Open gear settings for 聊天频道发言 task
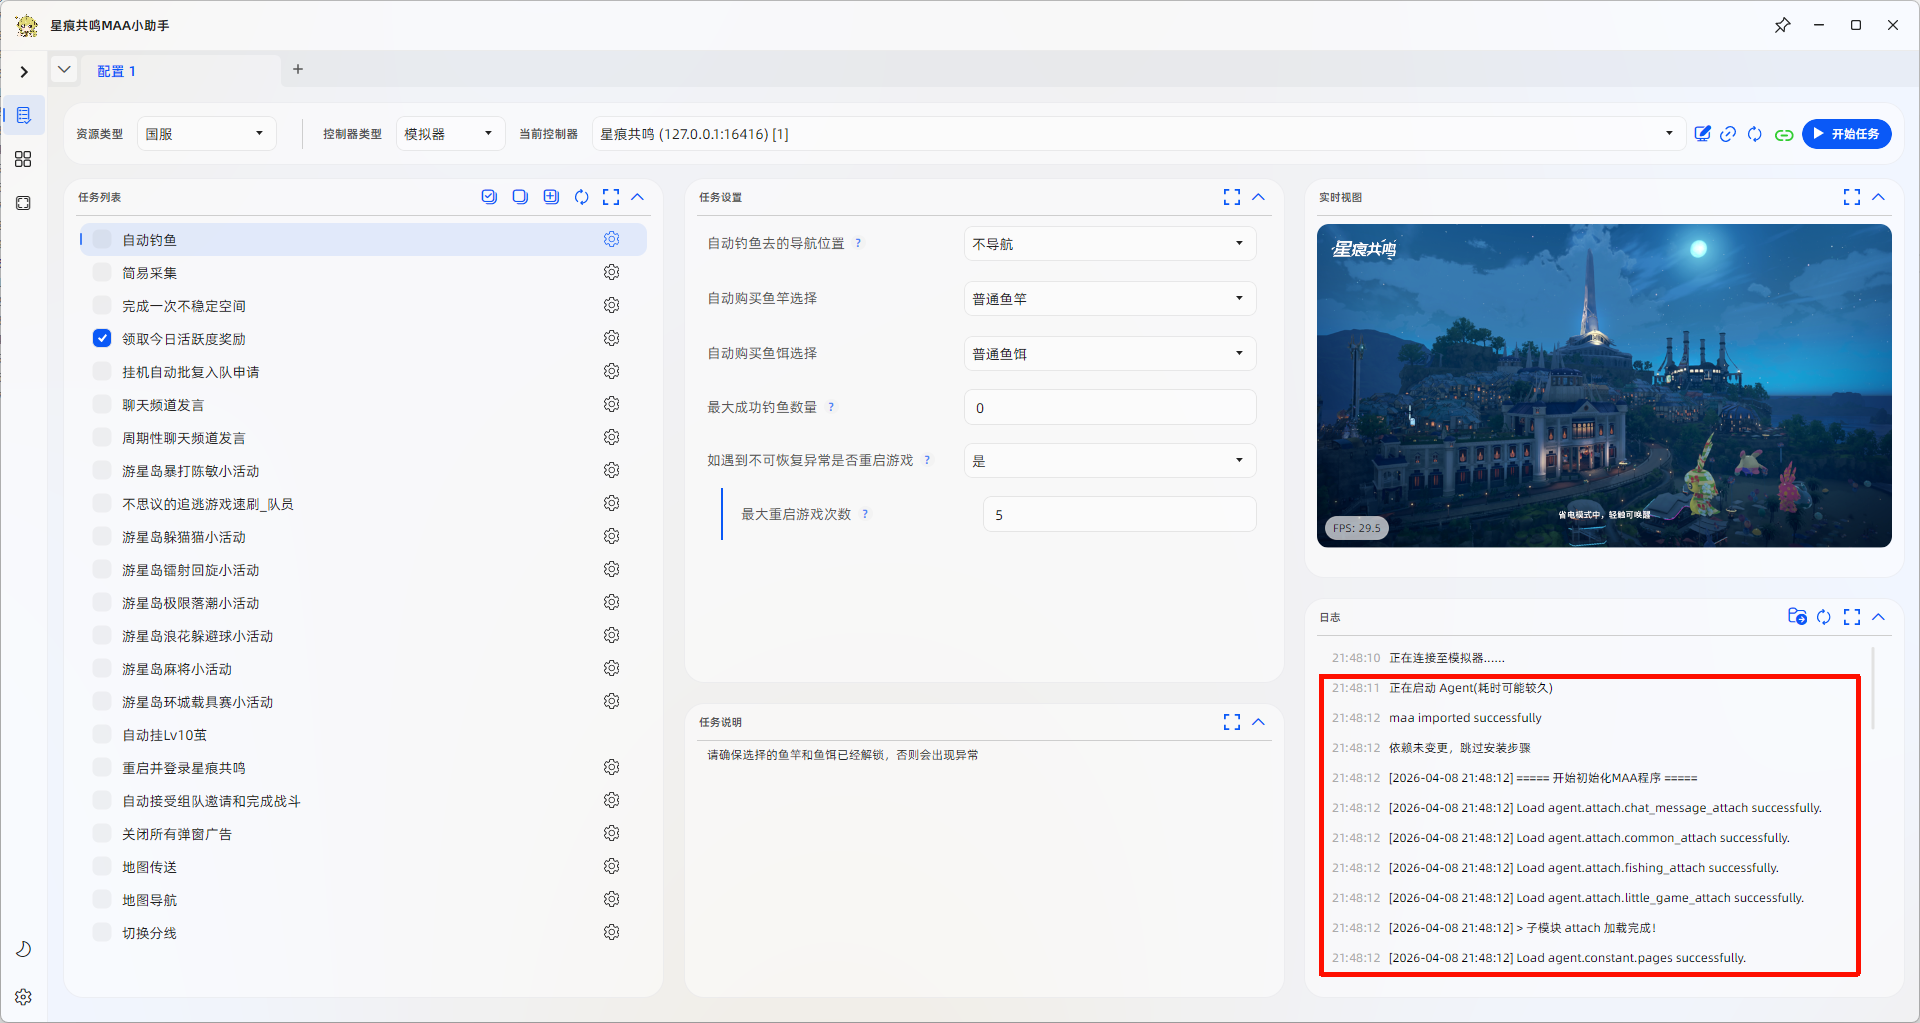The image size is (1920, 1023). tap(611, 404)
